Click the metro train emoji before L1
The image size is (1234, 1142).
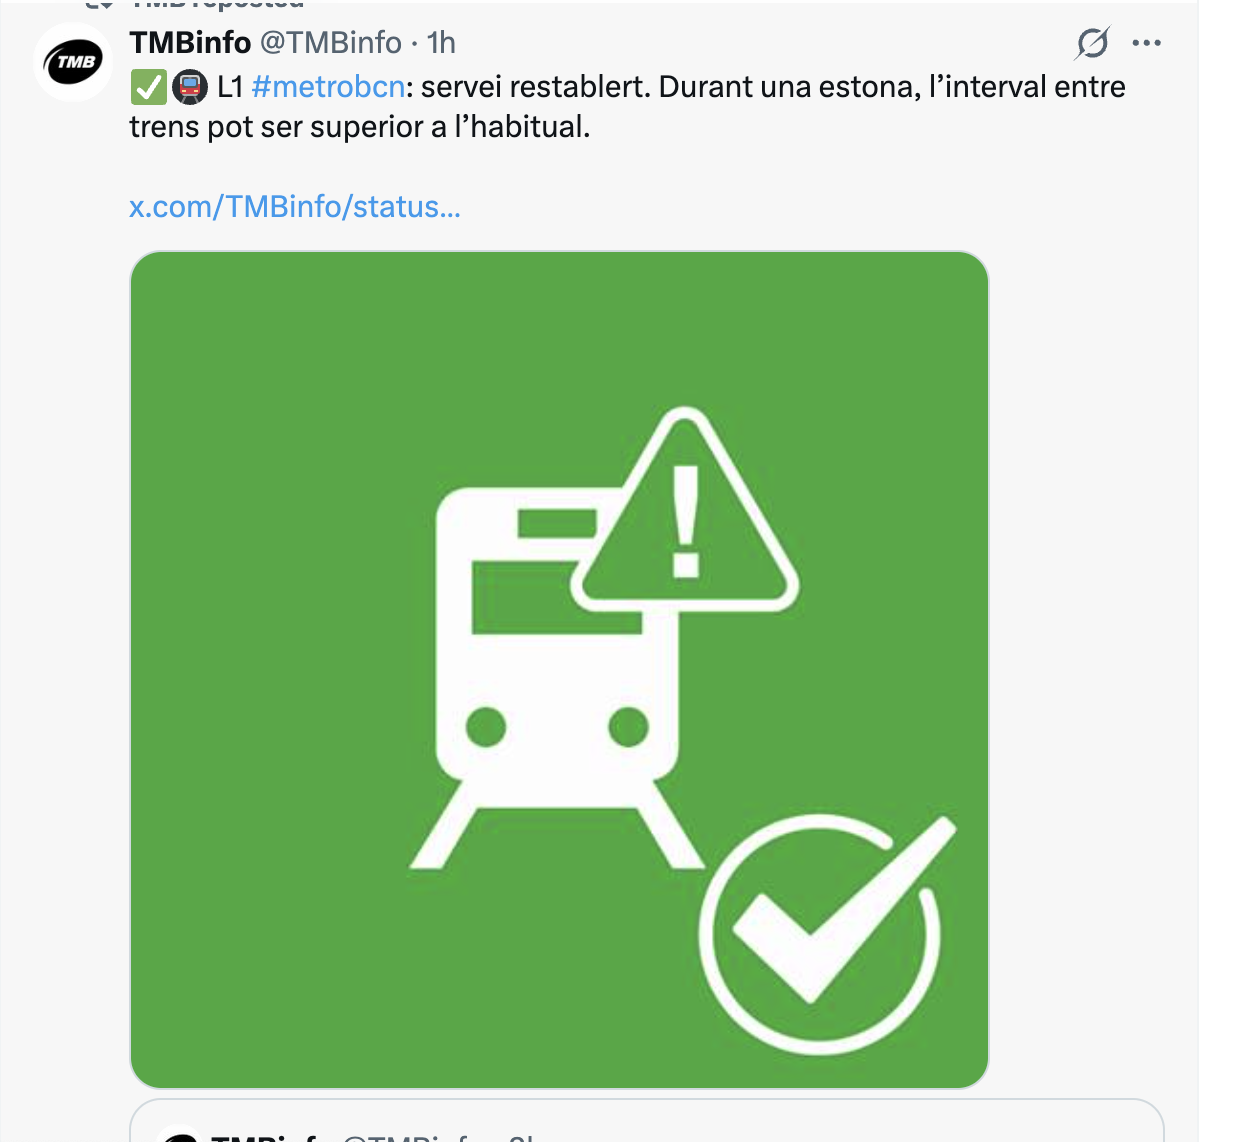[190, 88]
